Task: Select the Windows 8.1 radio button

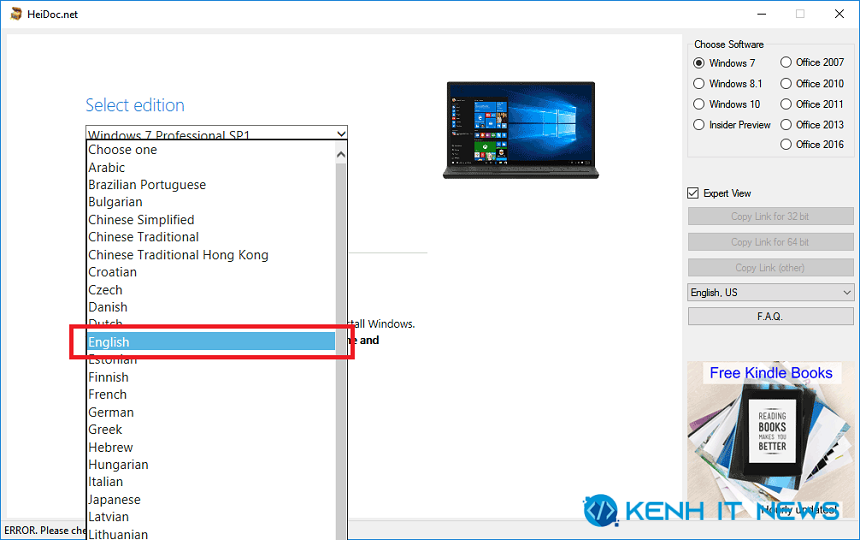Action: pos(699,83)
